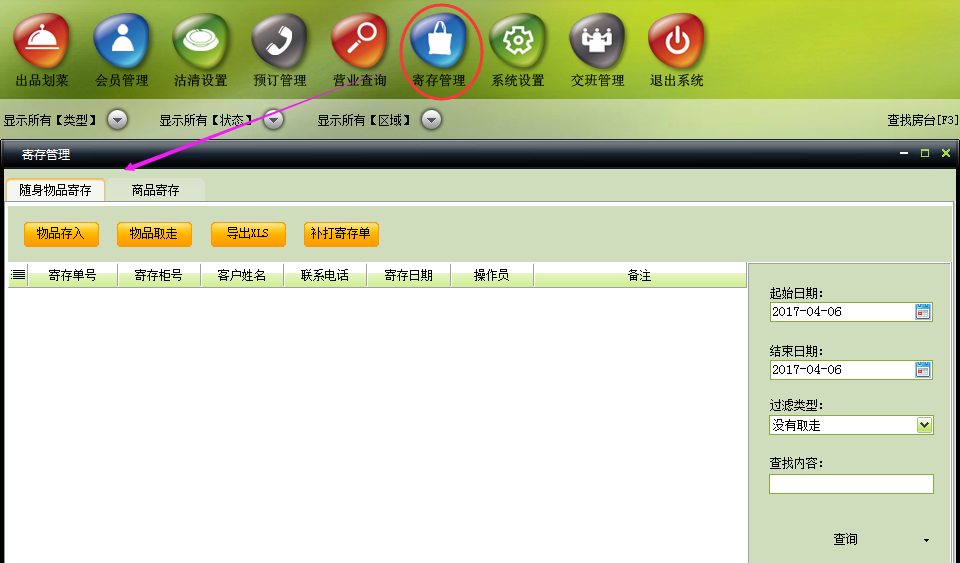
Task: Sort by 操作员 column header
Action: coord(492,275)
